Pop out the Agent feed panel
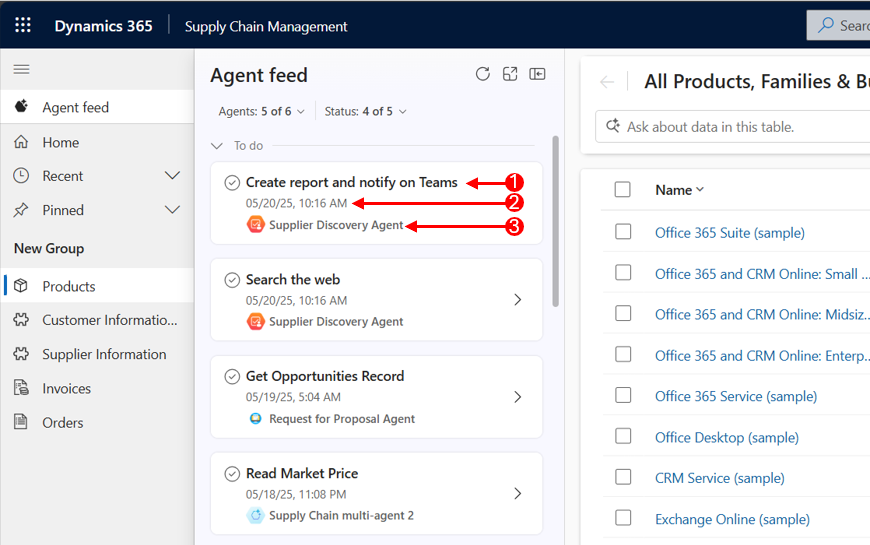This screenshot has width=870, height=545. [510, 74]
